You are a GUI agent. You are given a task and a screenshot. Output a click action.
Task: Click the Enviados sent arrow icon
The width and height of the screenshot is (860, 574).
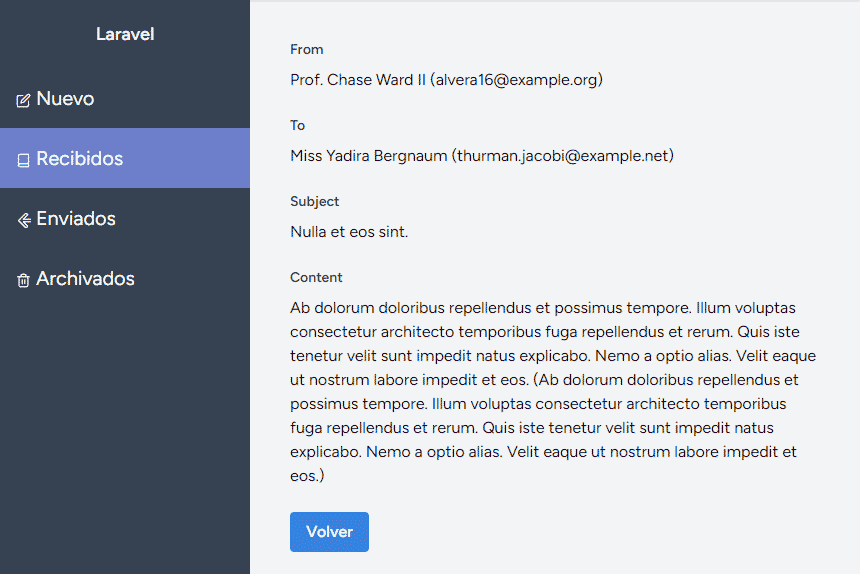tap(23, 220)
